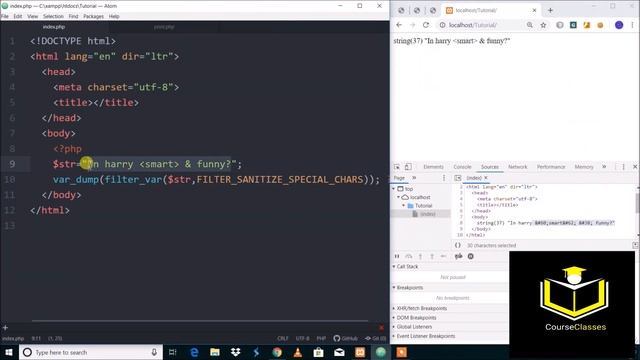640x360 pixels.
Task: Select the index.php editor tab in Atom
Action: point(54,27)
